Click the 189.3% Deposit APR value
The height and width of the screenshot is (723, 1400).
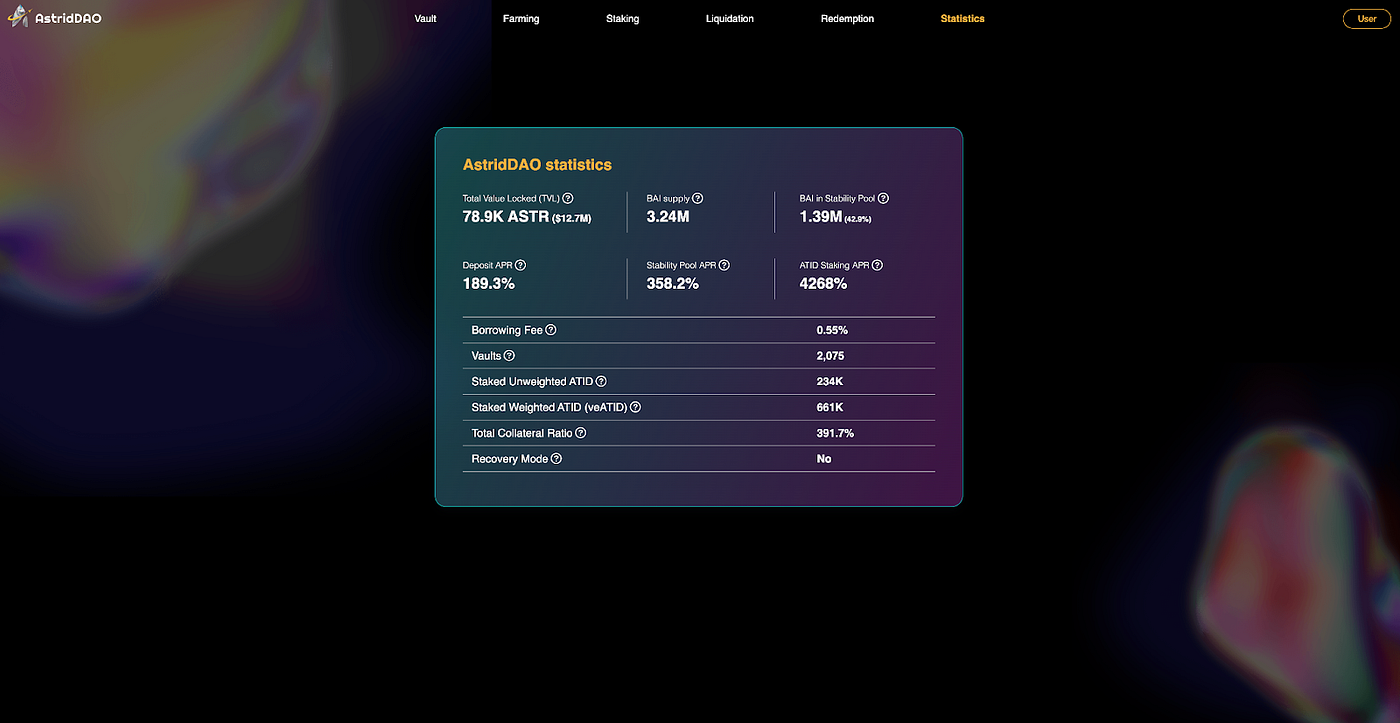click(489, 284)
